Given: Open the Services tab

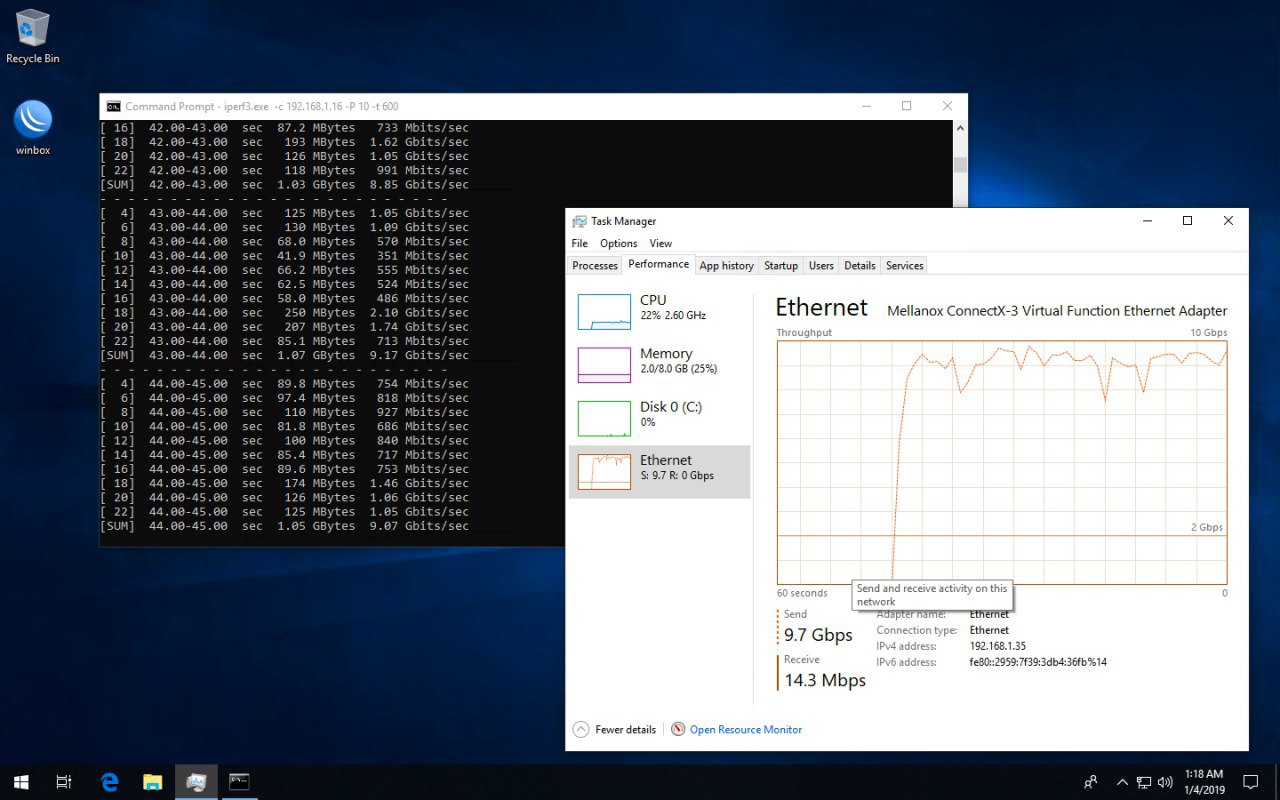Looking at the screenshot, I should click(904, 265).
